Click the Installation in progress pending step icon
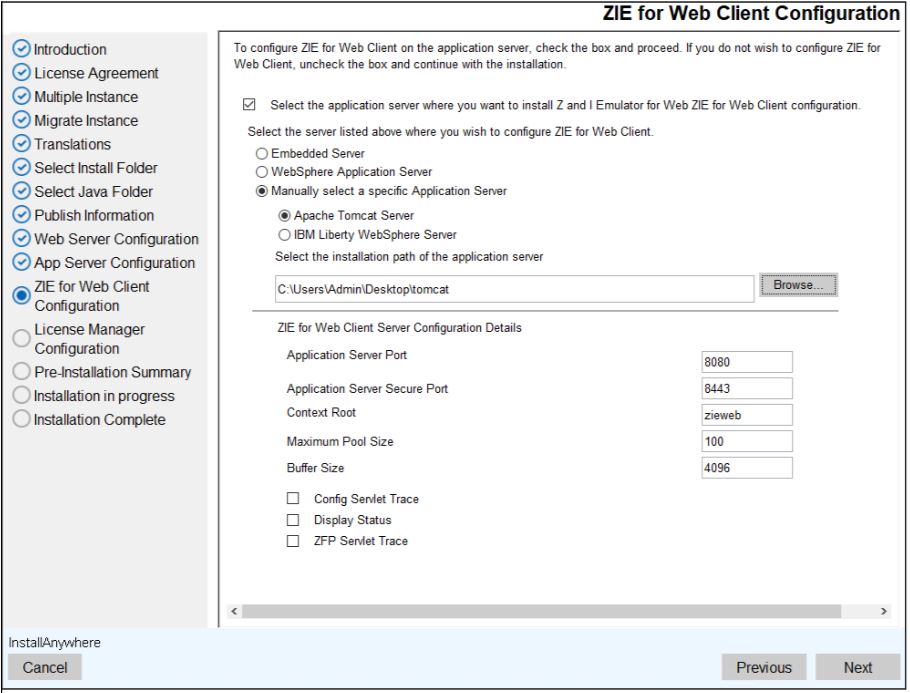 pos(21,395)
